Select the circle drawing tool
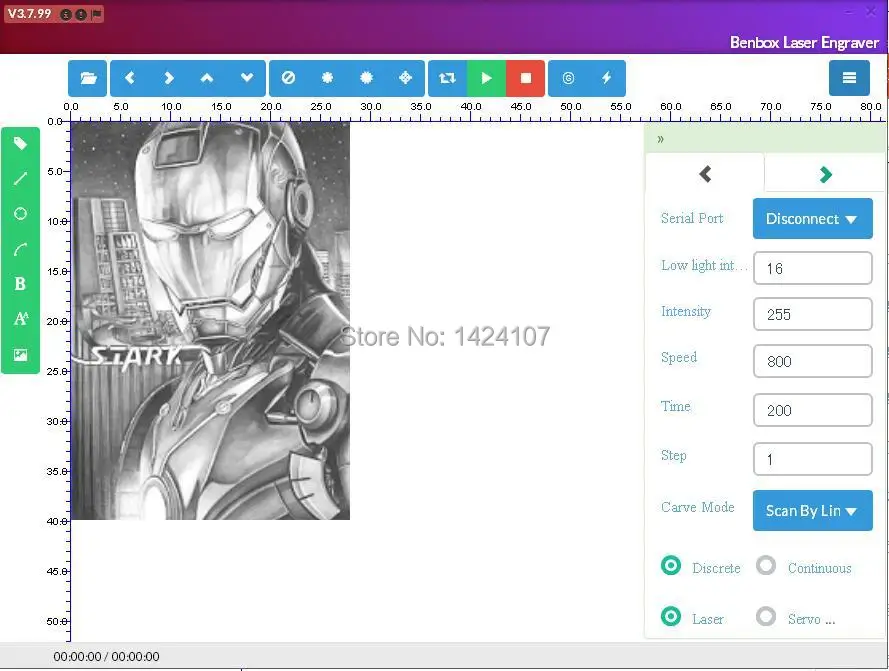Screen dimensions: 889x671 tap(20, 214)
